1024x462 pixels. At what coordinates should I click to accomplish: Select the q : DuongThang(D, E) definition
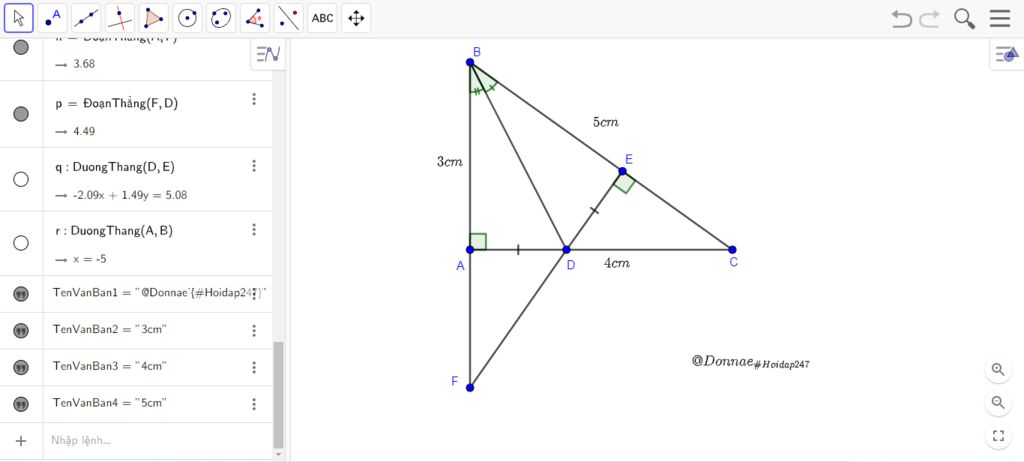pyautogui.click(x=115, y=167)
